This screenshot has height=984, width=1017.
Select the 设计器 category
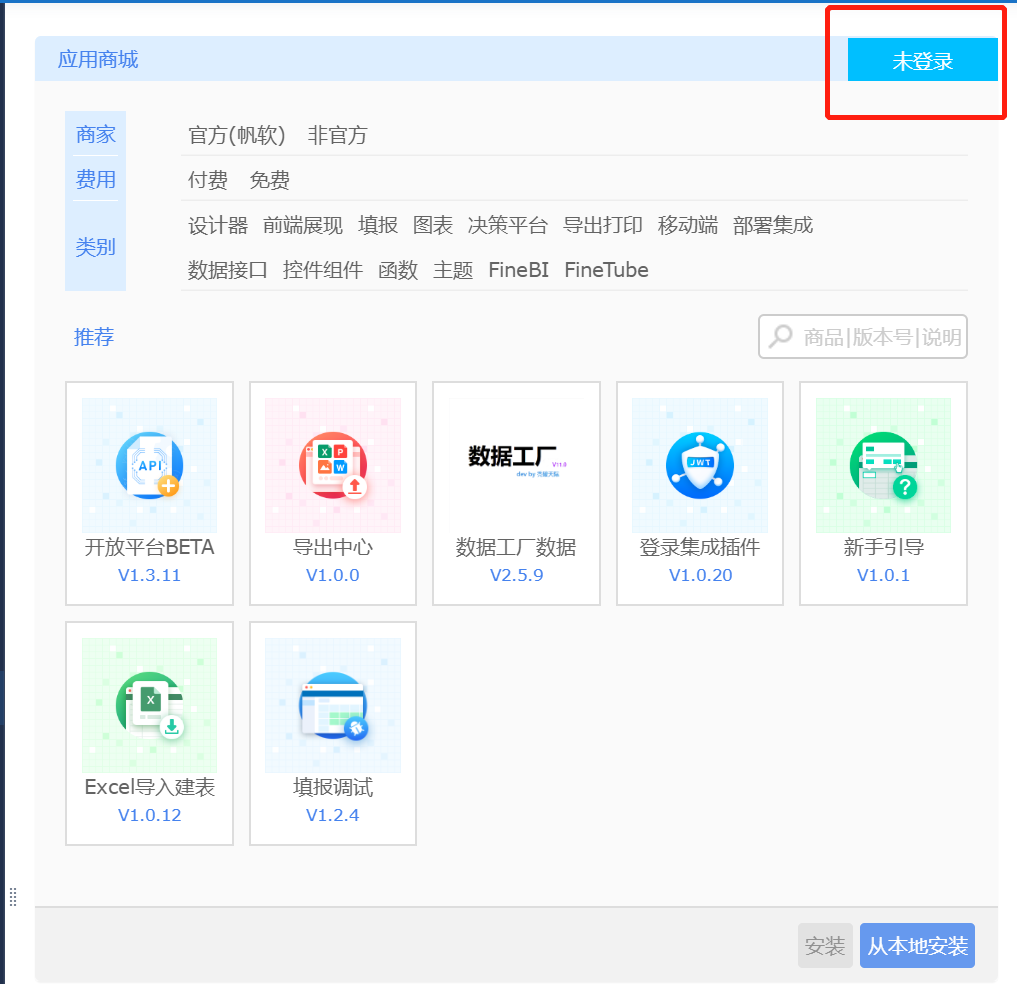[x=218, y=225]
